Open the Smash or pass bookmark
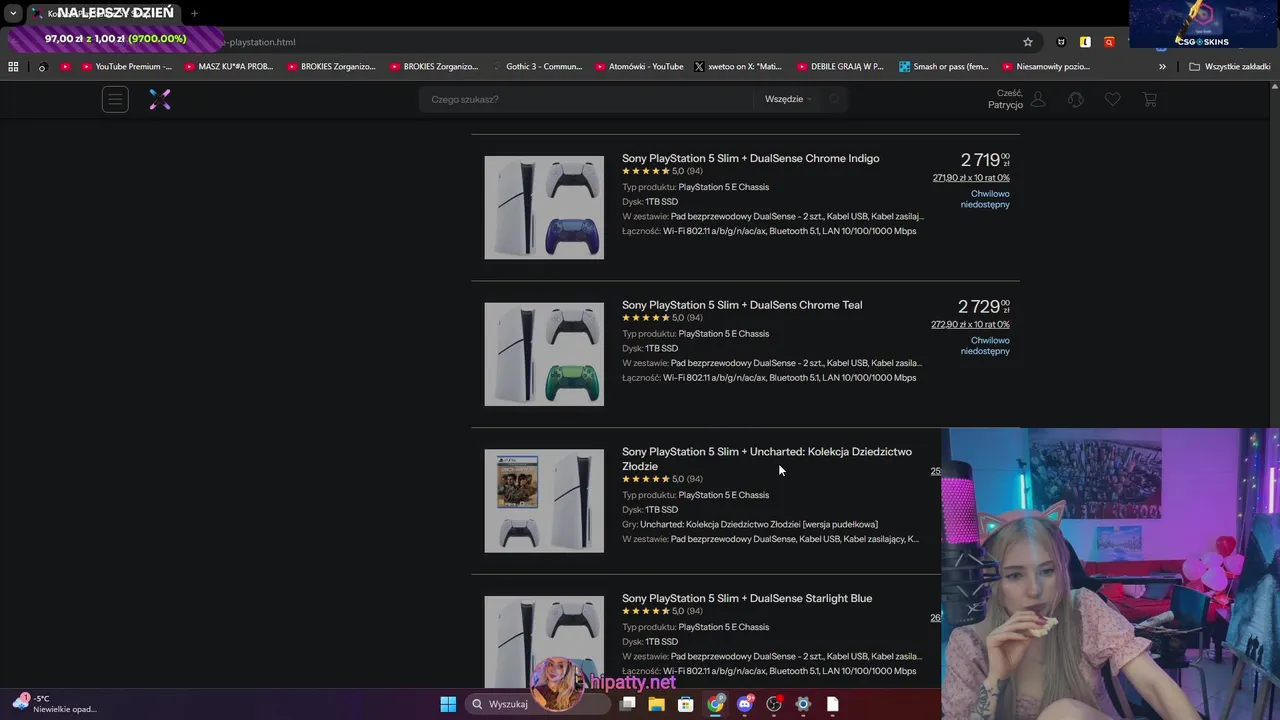Viewport: 1280px width, 720px height. [943, 67]
